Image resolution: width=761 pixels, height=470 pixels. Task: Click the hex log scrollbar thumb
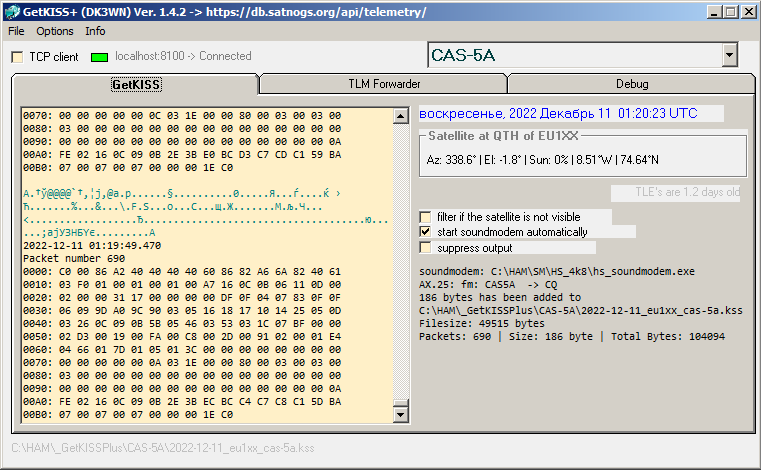point(400,403)
